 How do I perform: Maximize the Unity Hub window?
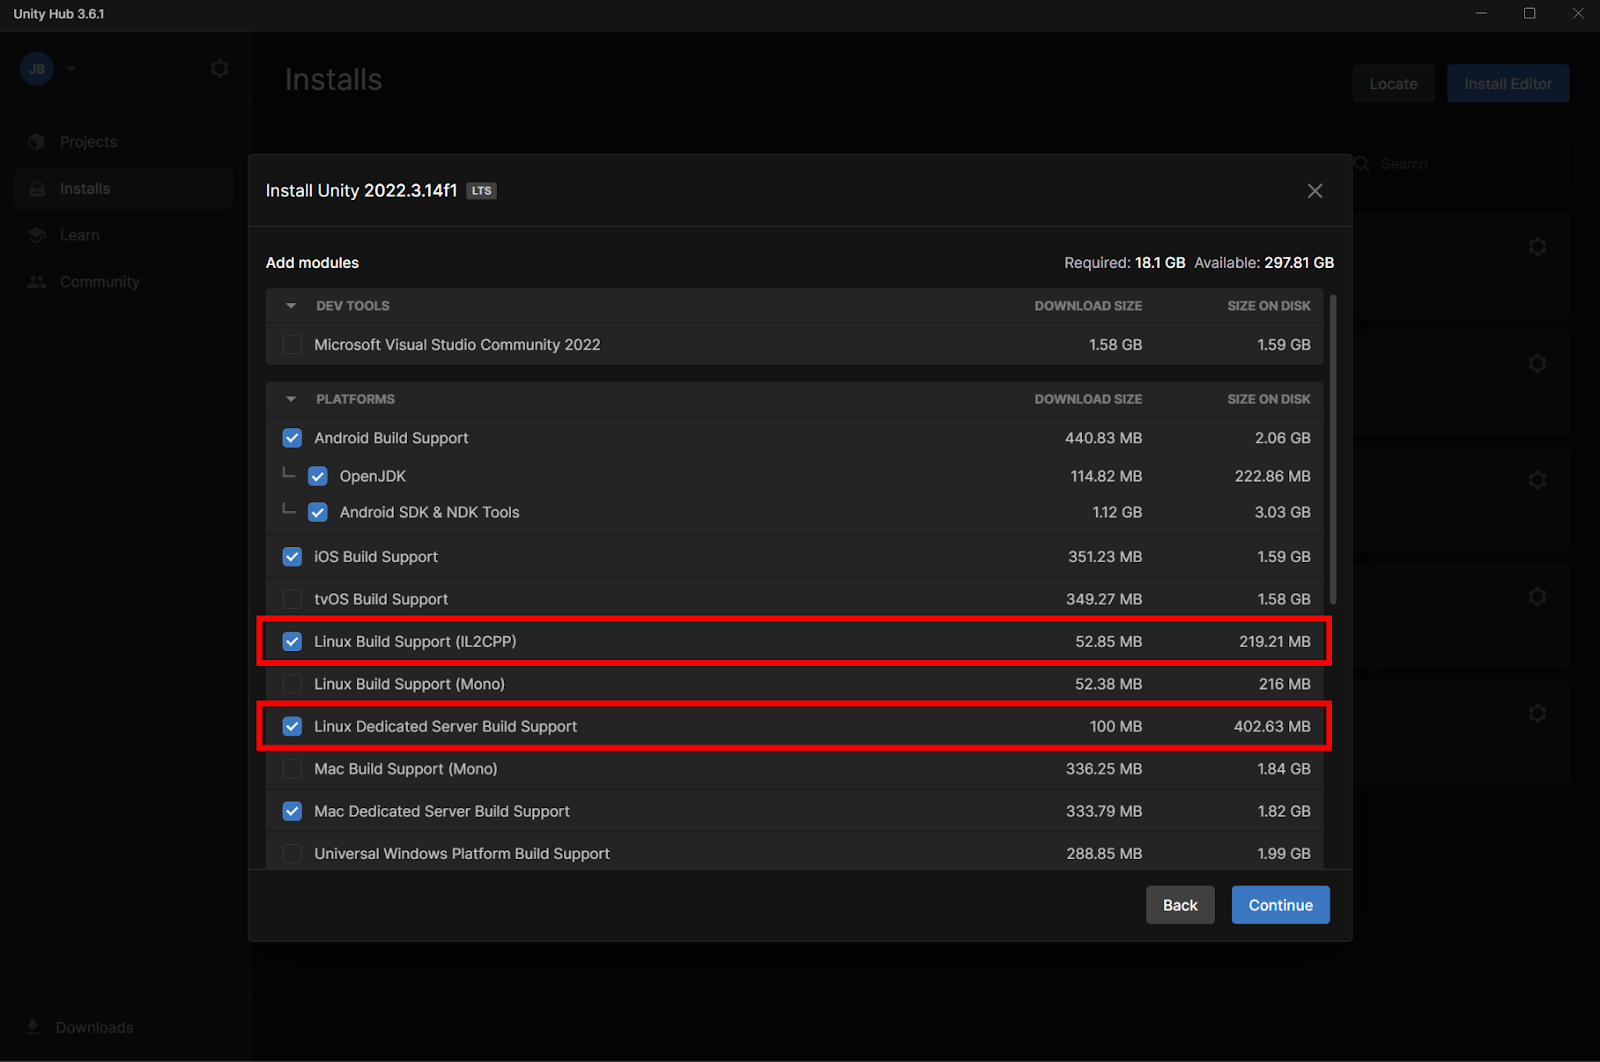coord(1529,14)
